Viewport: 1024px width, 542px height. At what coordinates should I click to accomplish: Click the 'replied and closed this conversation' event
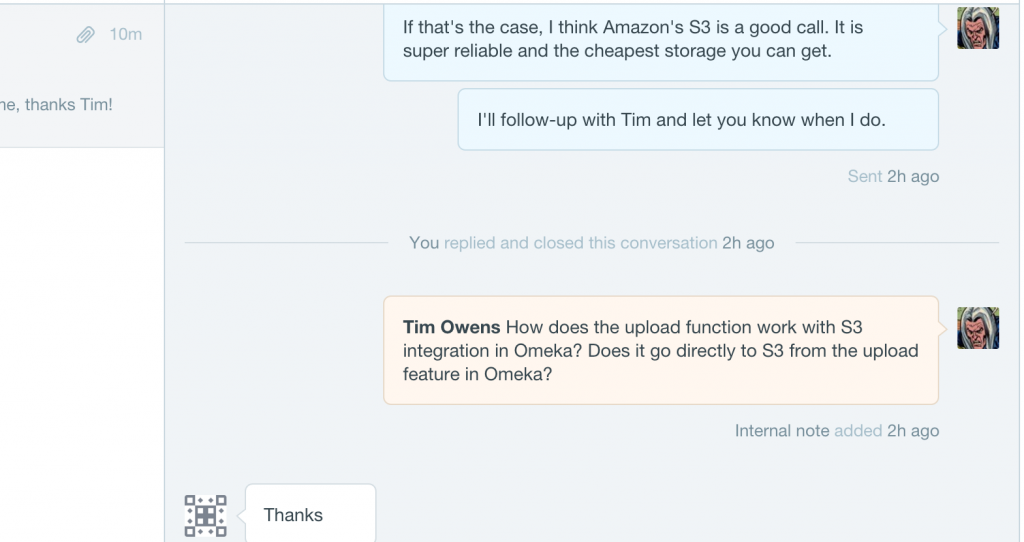click(x=581, y=243)
